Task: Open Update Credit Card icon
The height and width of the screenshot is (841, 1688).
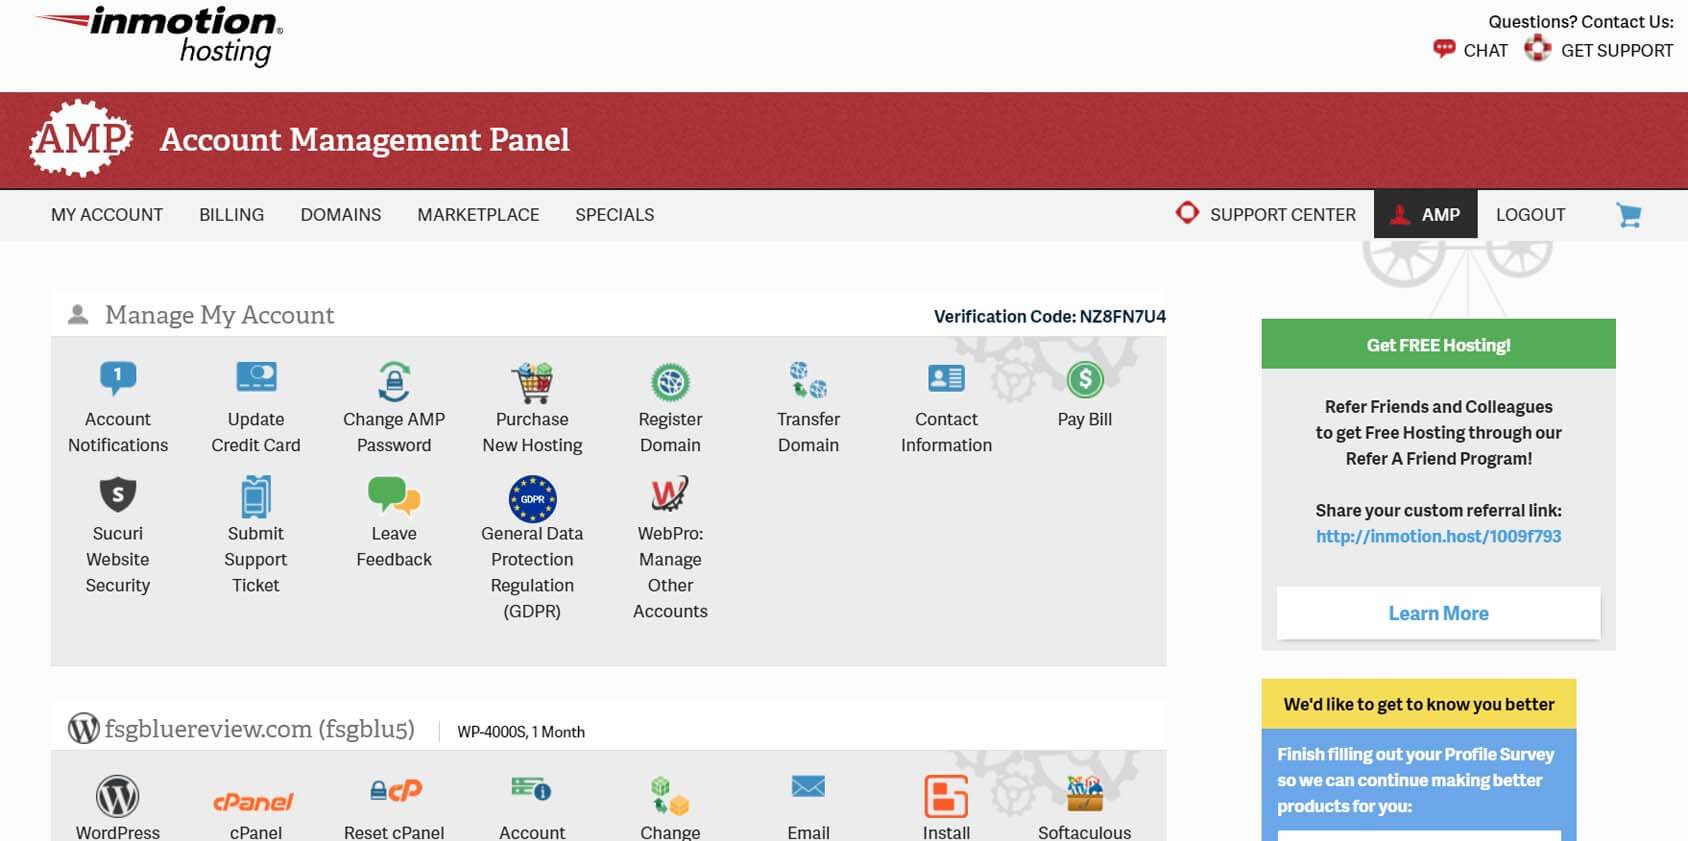Action: pyautogui.click(x=256, y=377)
